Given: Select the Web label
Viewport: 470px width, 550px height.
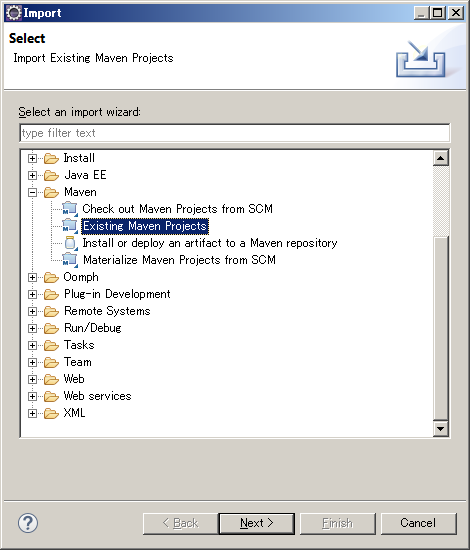Looking at the screenshot, I should tap(74, 380).
